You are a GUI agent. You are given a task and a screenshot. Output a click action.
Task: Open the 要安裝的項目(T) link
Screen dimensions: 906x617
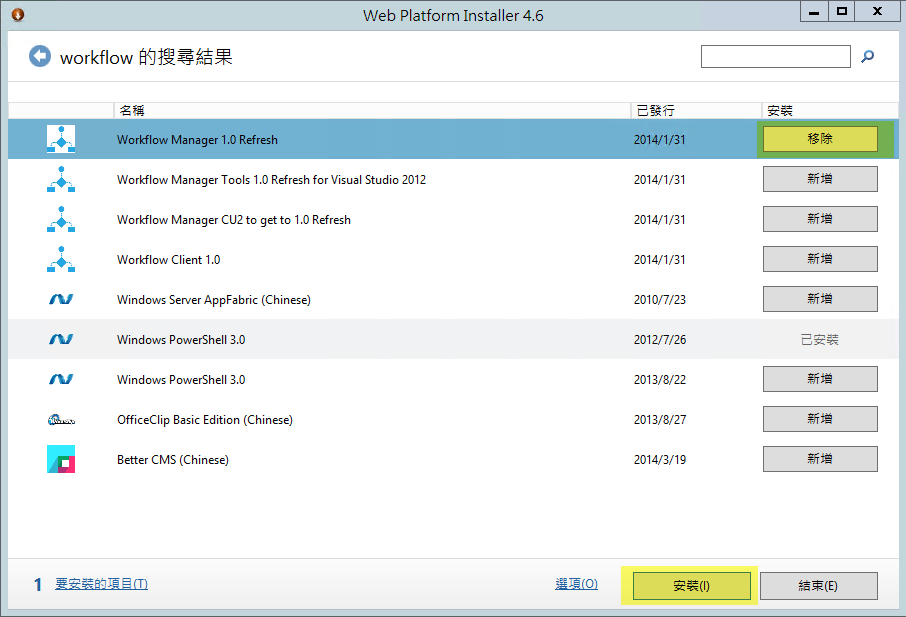coord(102,584)
